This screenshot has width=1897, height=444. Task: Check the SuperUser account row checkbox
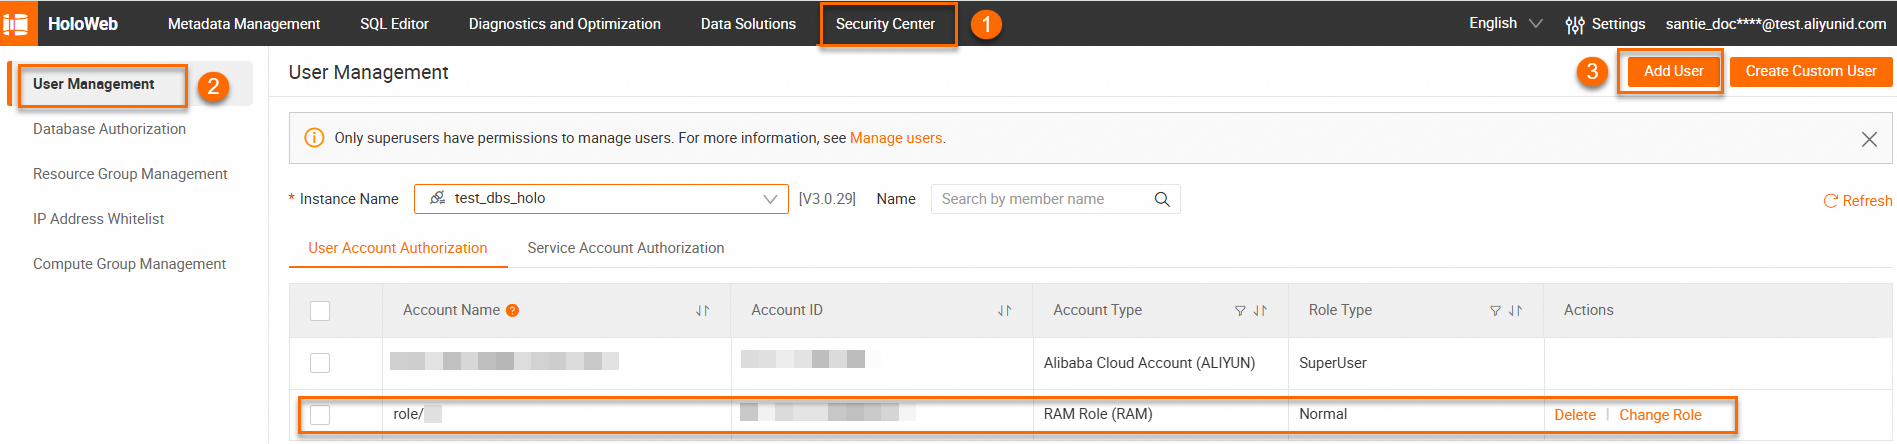click(320, 363)
